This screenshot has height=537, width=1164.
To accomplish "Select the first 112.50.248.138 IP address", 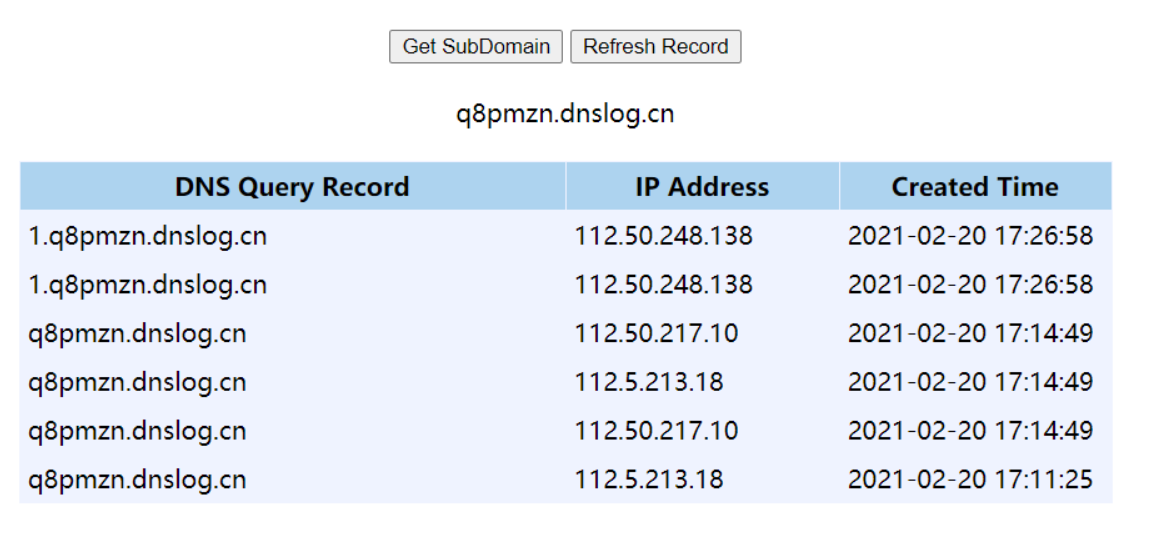I will tap(664, 236).
